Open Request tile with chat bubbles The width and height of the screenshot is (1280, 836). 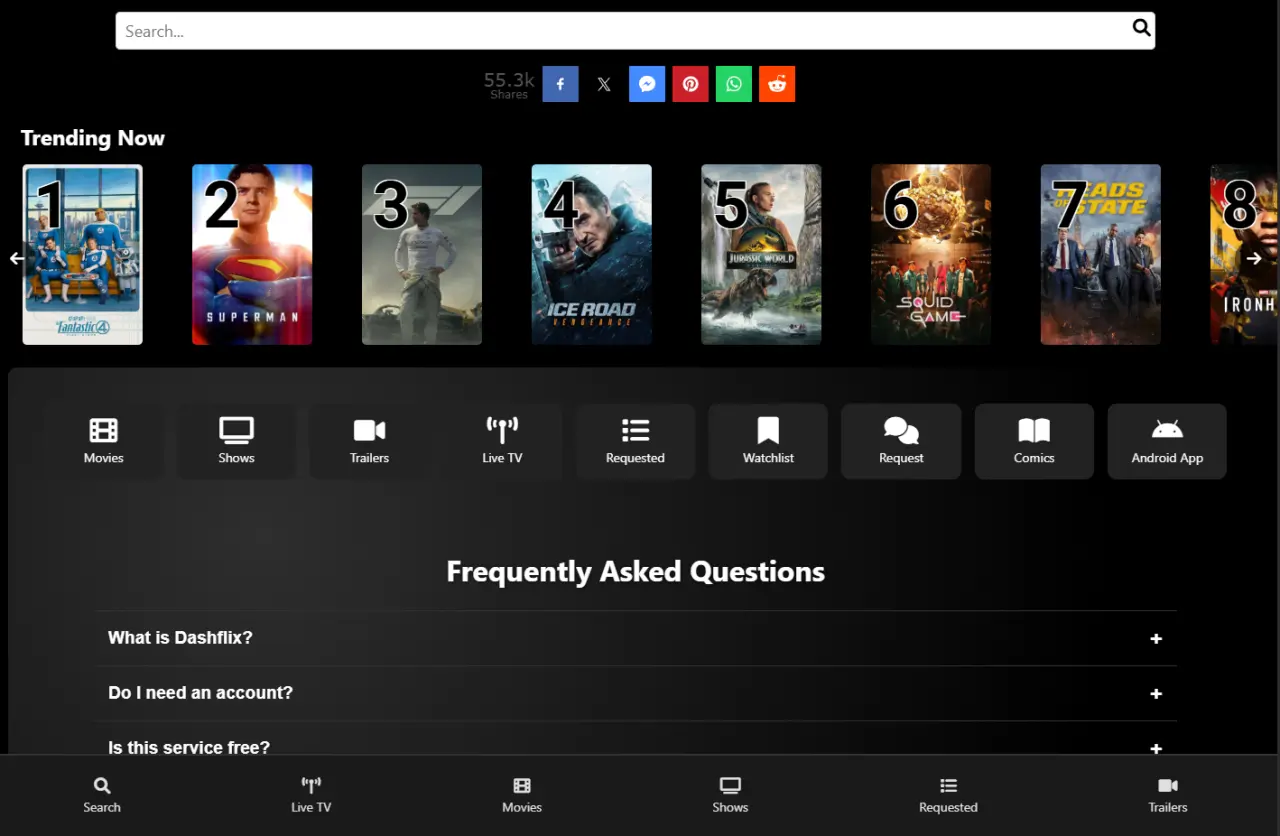pyautogui.click(x=901, y=441)
